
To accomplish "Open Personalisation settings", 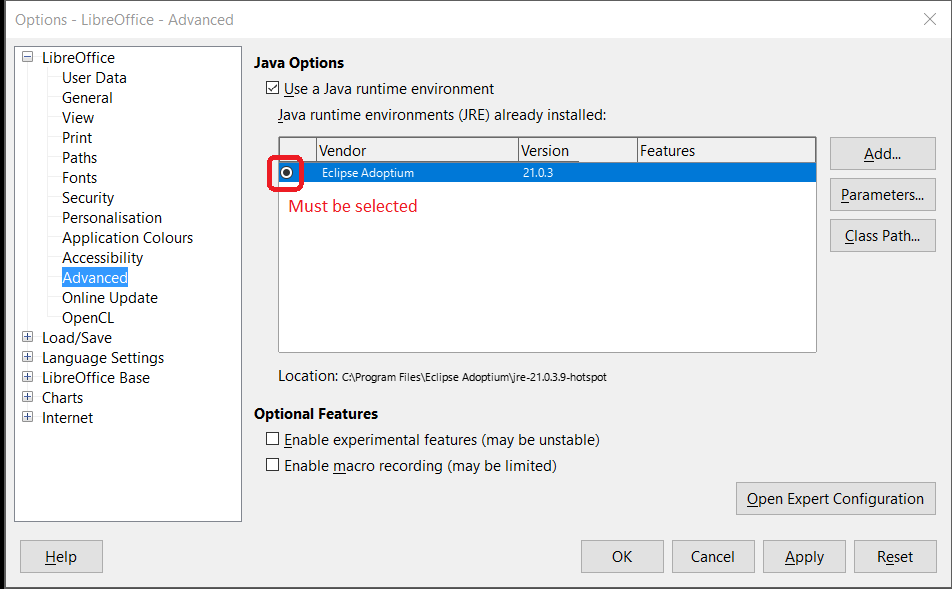I will pos(112,218).
